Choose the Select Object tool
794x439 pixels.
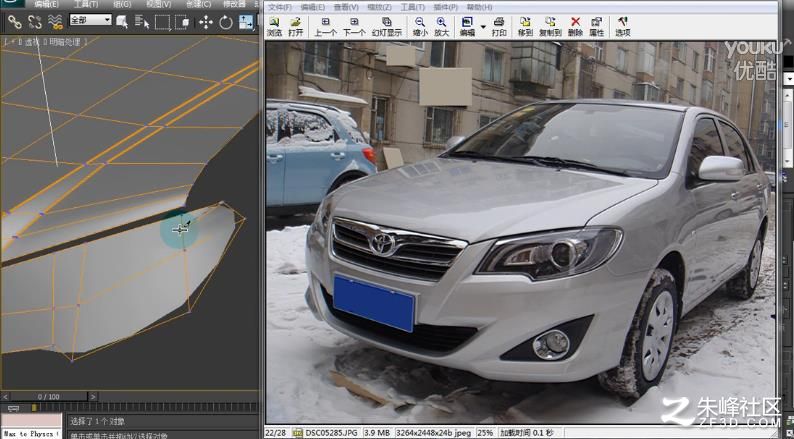click(122, 22)
